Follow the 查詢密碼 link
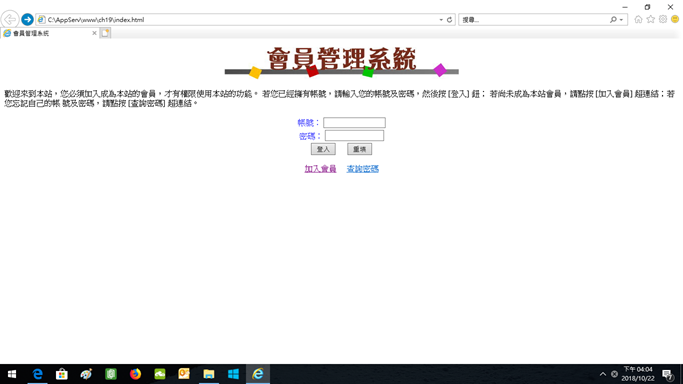683x384 pixels. (362, 169)
